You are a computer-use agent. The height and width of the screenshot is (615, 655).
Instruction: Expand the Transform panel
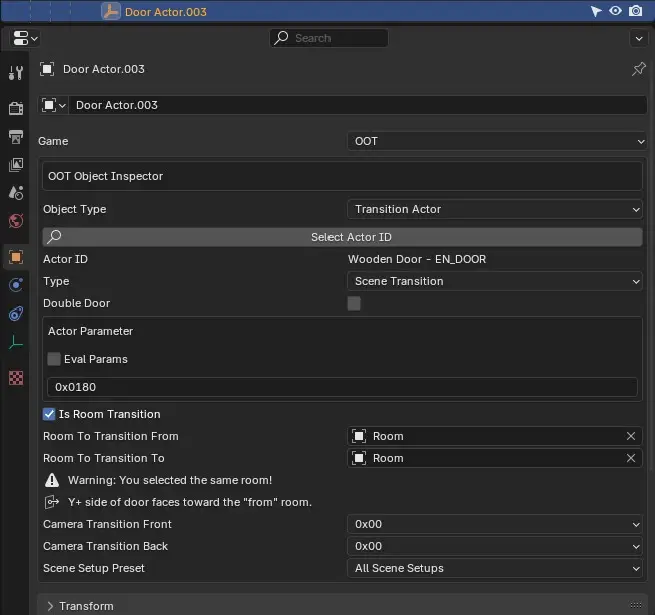[50, 606]
